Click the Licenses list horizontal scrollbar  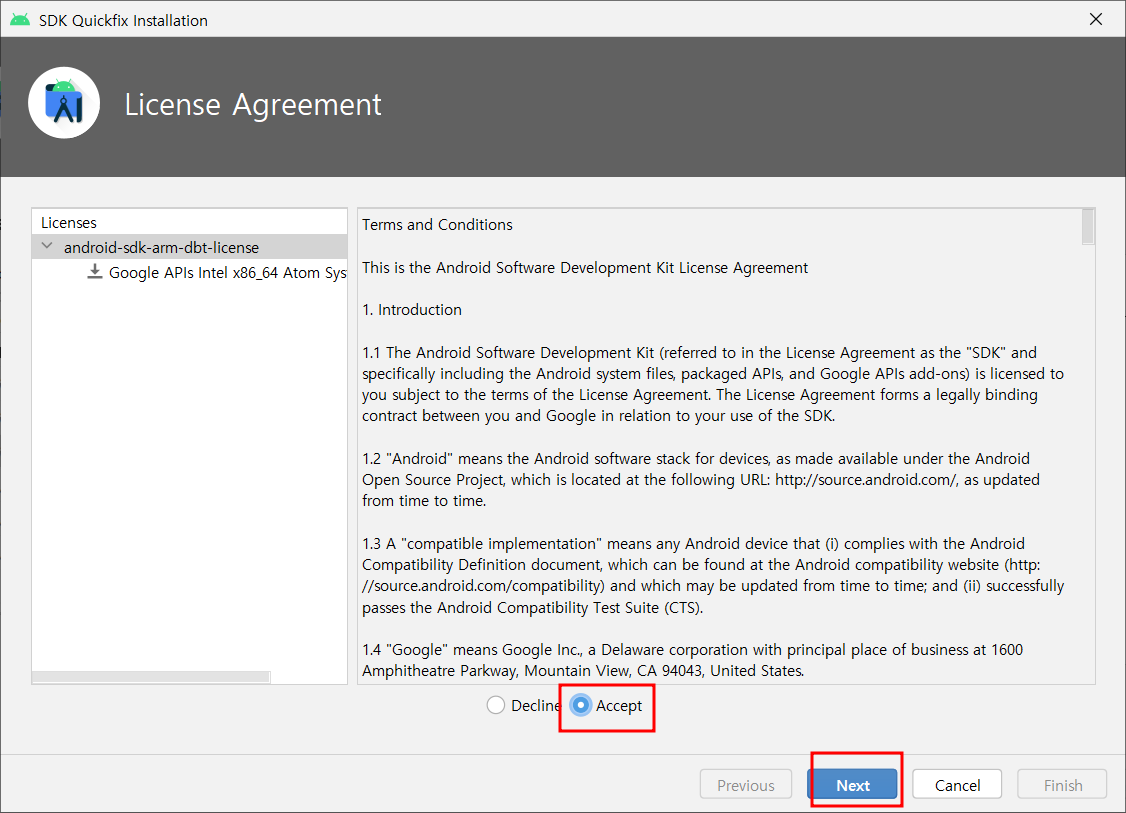tap(151, 677)
